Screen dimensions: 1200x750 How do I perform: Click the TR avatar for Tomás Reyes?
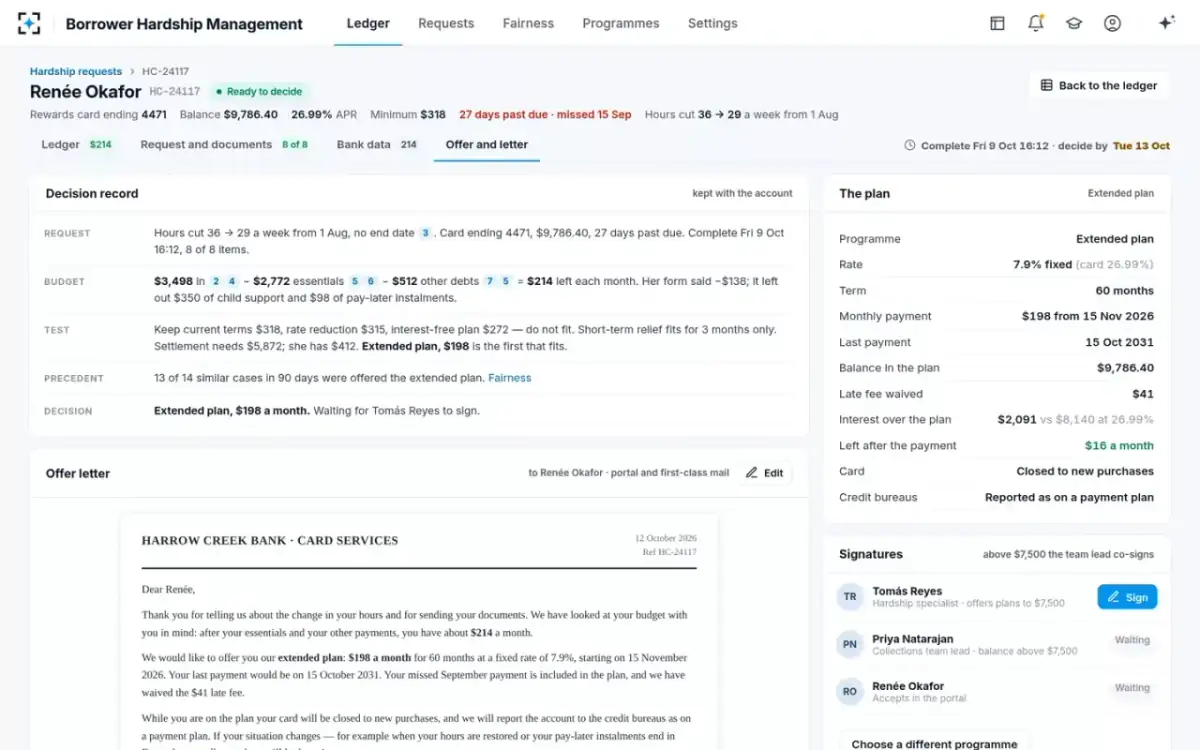coord(850,597)
